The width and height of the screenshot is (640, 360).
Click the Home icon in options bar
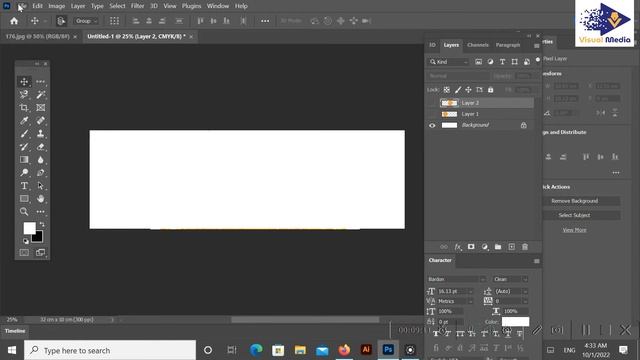click(14, 21)
